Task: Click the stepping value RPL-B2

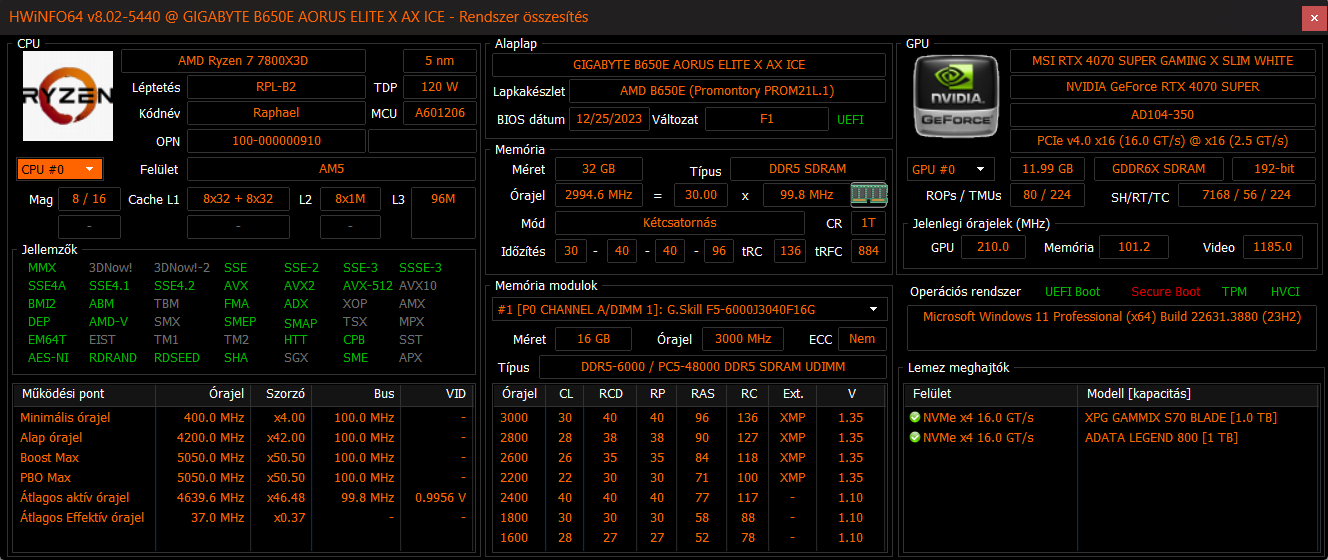Action: (x=276, y=87)
